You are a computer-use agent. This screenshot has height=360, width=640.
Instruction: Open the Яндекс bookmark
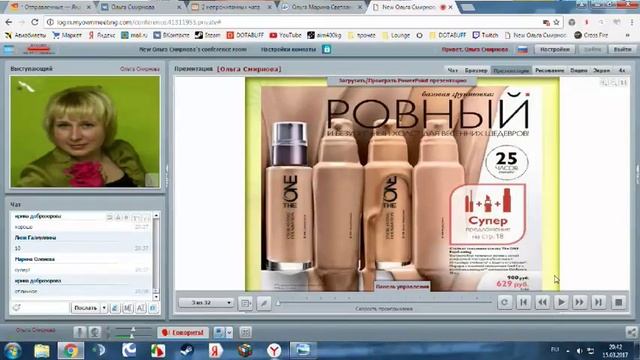tap(102, 36)
